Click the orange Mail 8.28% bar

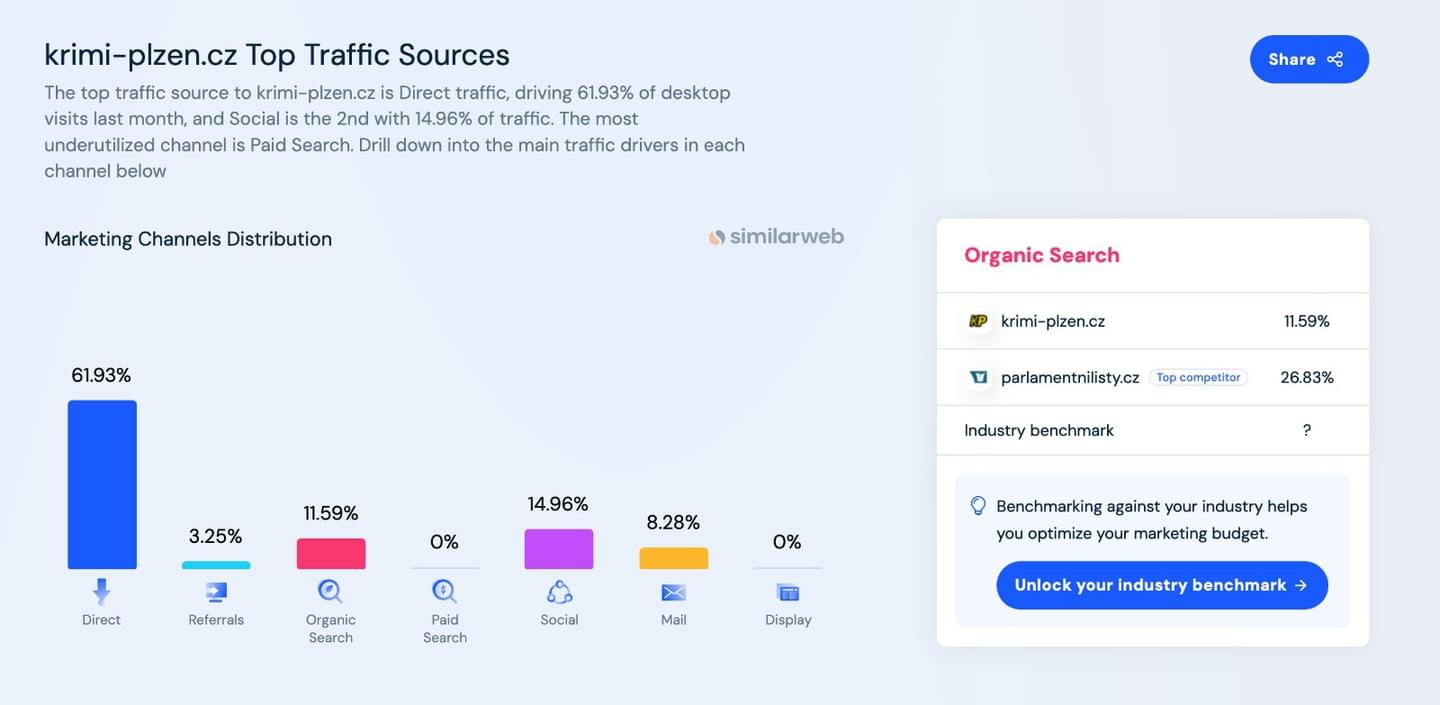674,558
